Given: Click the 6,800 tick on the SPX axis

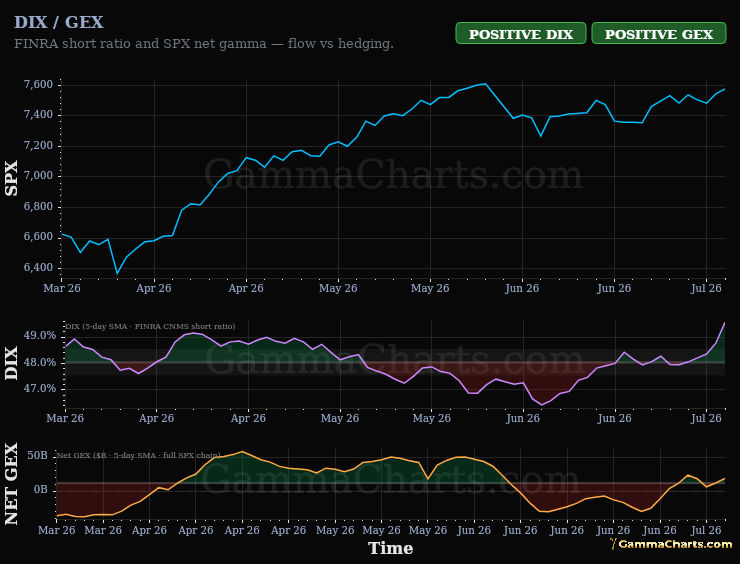Looking at the screenshot, I should click(x=38, y=206).
